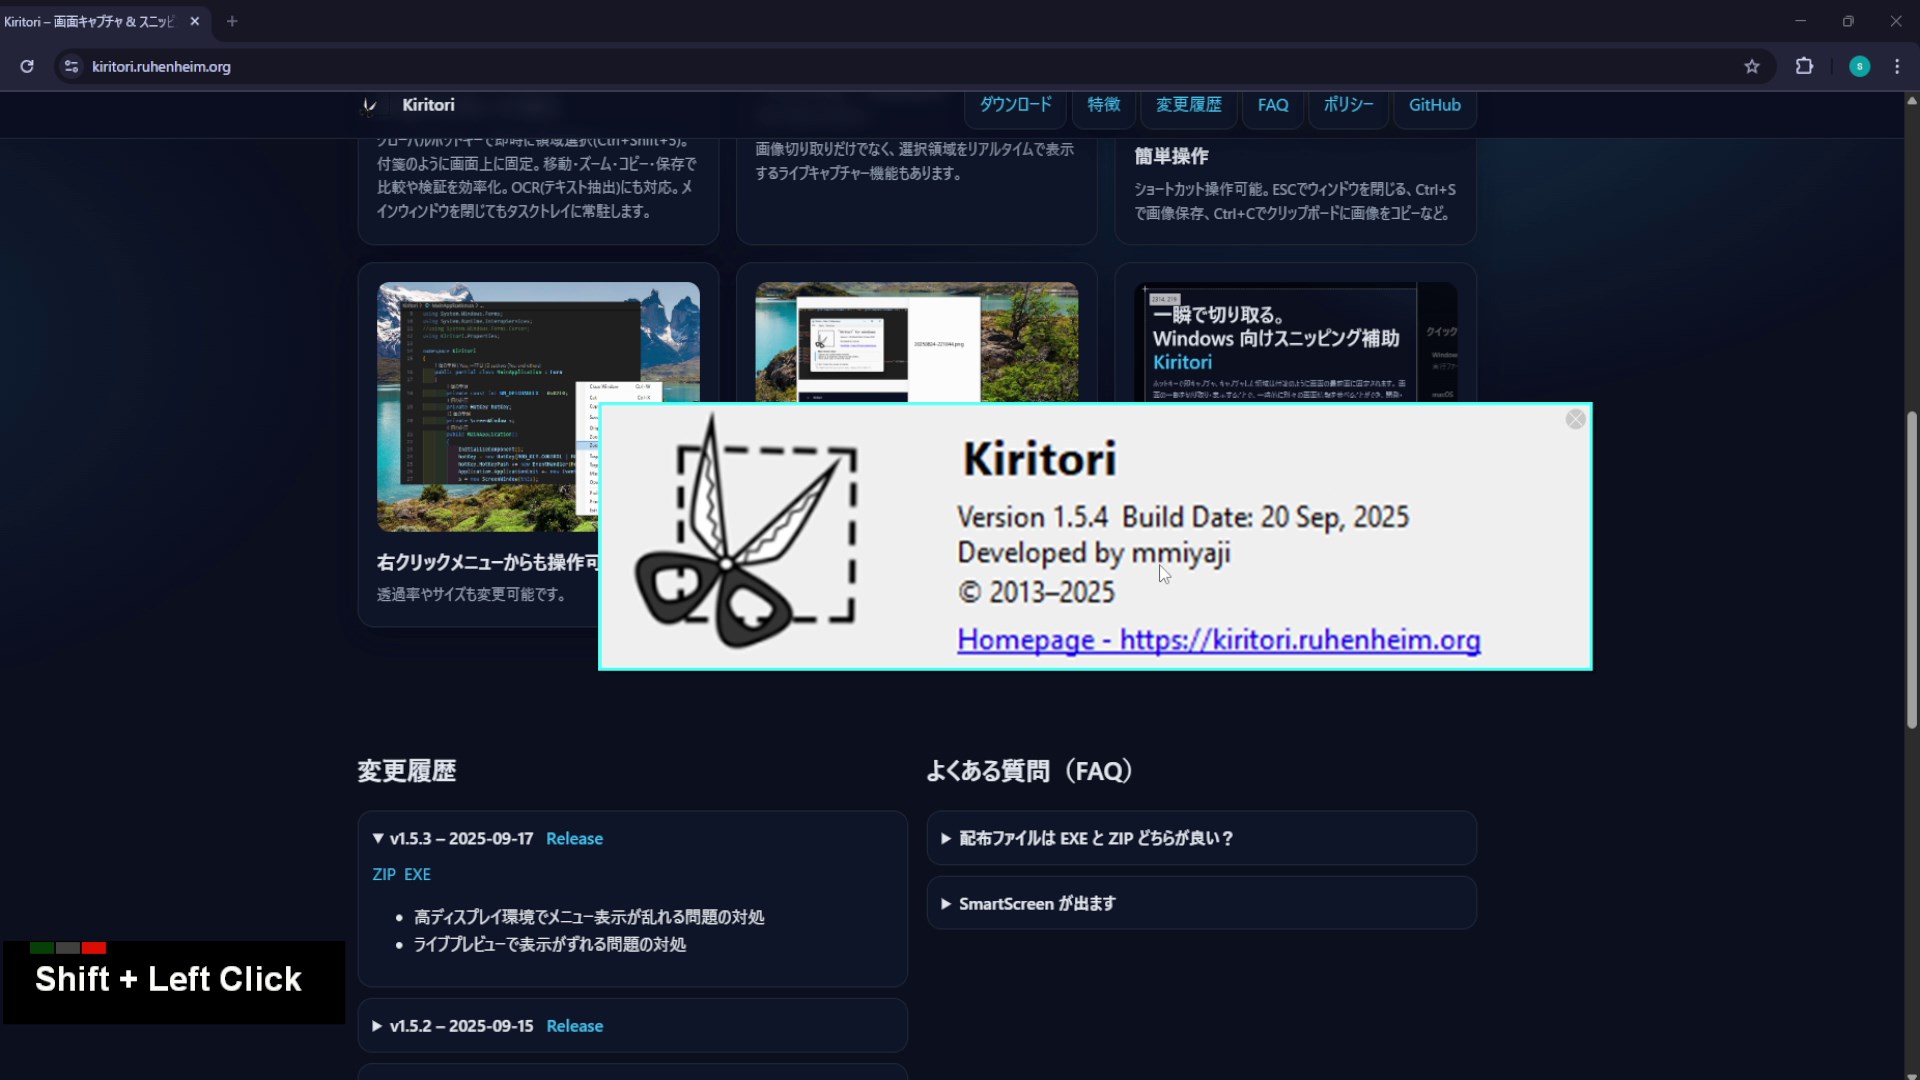
Task: Download the v1.5.3 ZIP file
Action: tap(384, 875)
